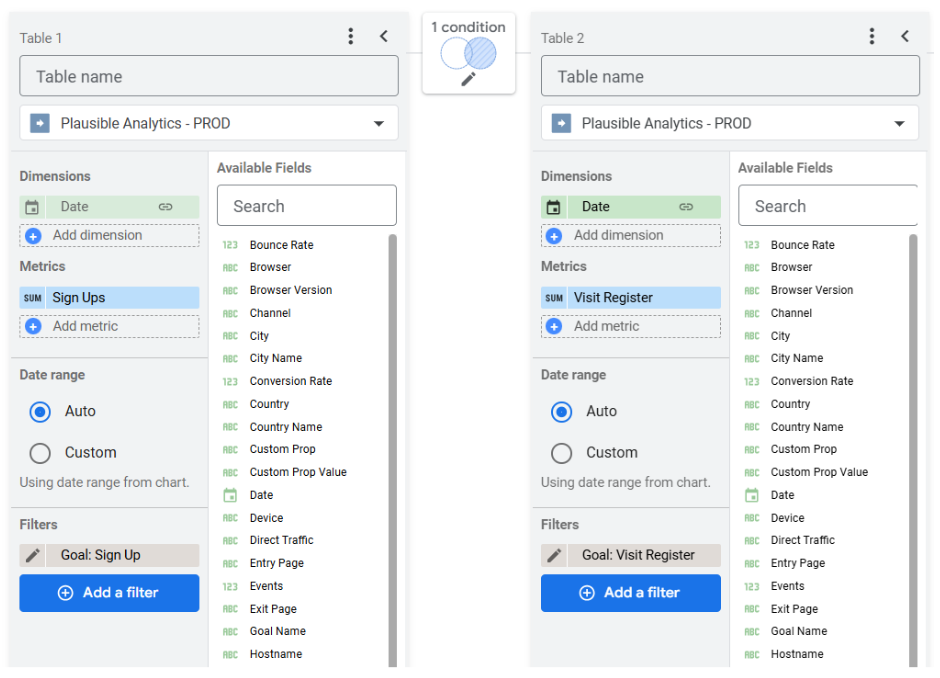The width and height of the screenshot is (940, 678).
Task: Select Auto date range in Table 1
Action: tap(40, 411)
